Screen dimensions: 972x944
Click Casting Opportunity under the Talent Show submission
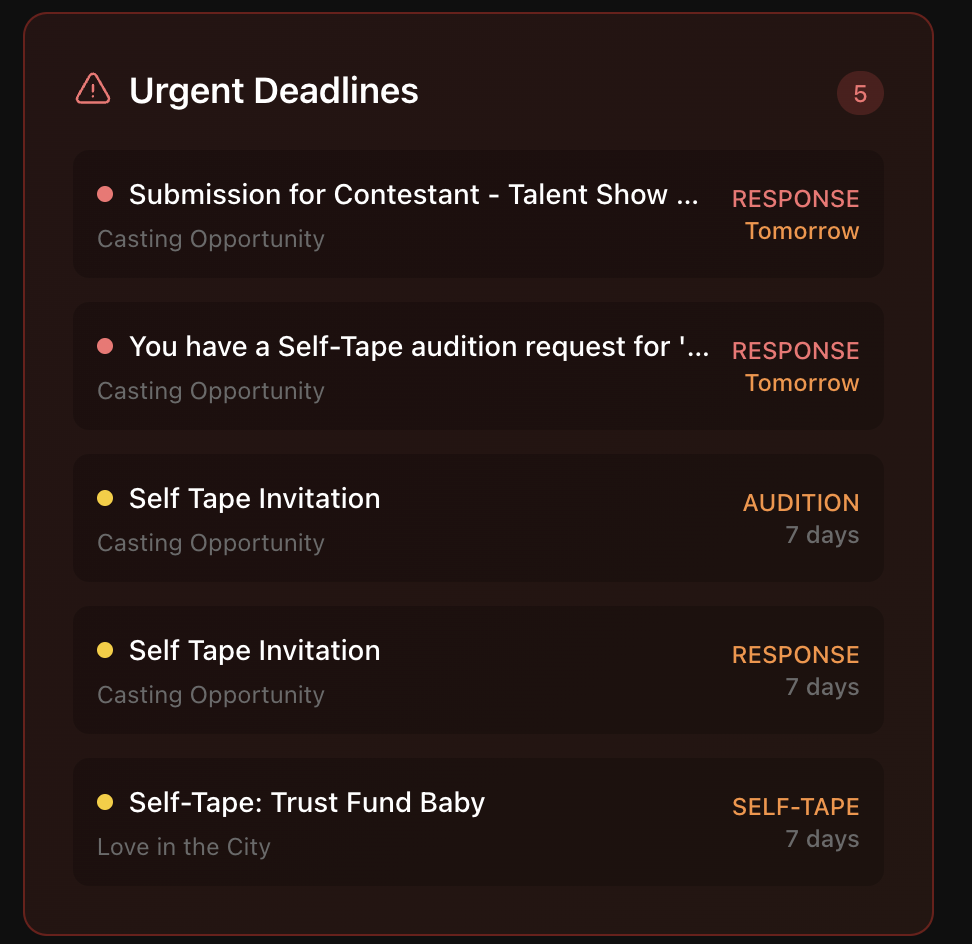[211, 239]
